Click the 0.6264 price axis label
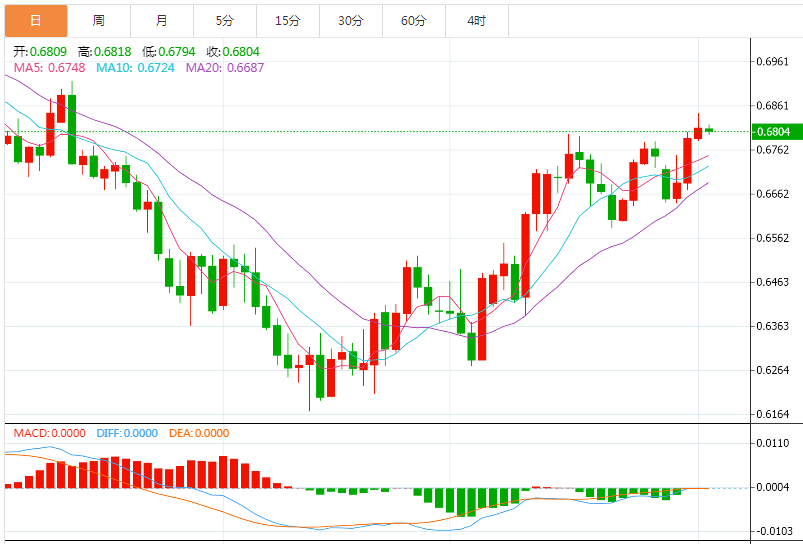Viewport: 803px width, 544px height. click(773, 370)
